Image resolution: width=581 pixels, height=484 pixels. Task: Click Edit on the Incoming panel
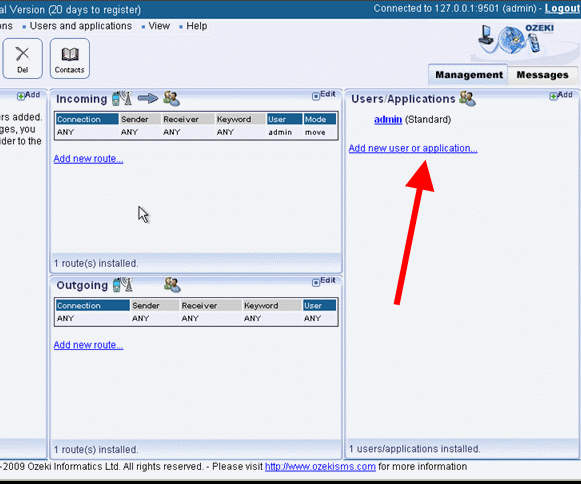click(x=324, y=95)
